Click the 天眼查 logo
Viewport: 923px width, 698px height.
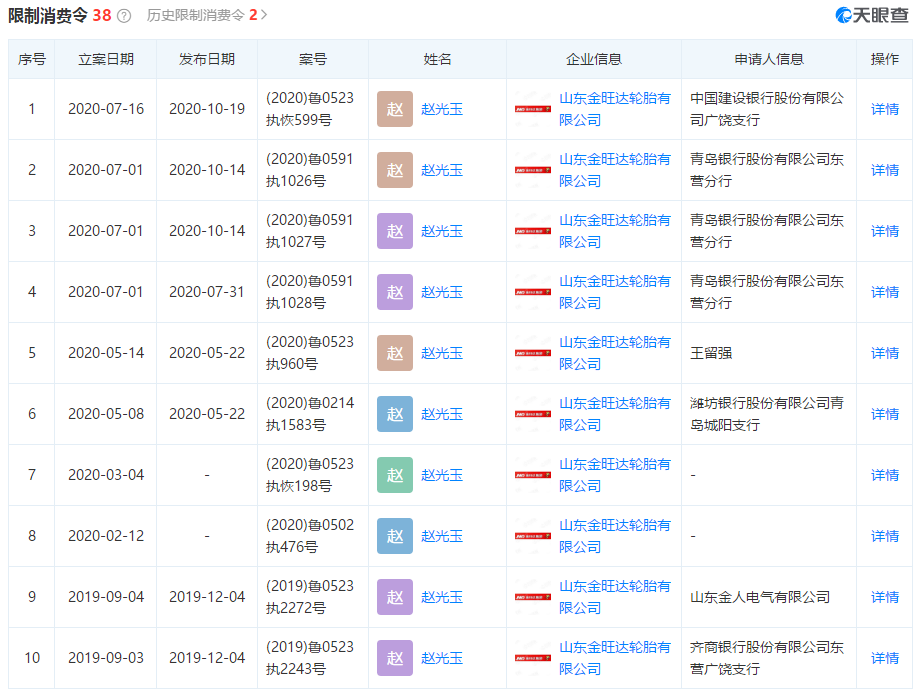tap(872, 15)
